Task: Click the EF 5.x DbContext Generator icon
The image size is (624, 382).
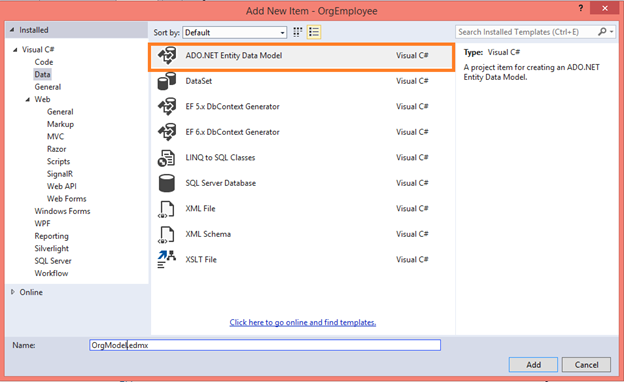Action: (x=167, y=107)
